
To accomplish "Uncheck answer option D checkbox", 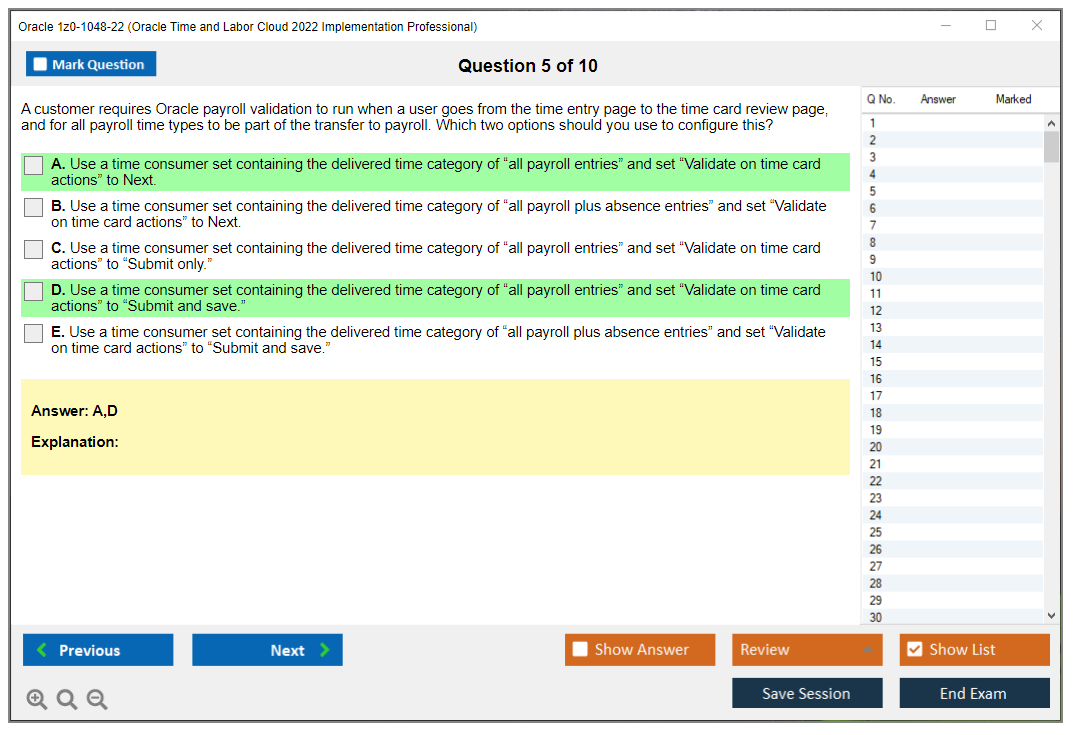I will [x=33, y=291].
